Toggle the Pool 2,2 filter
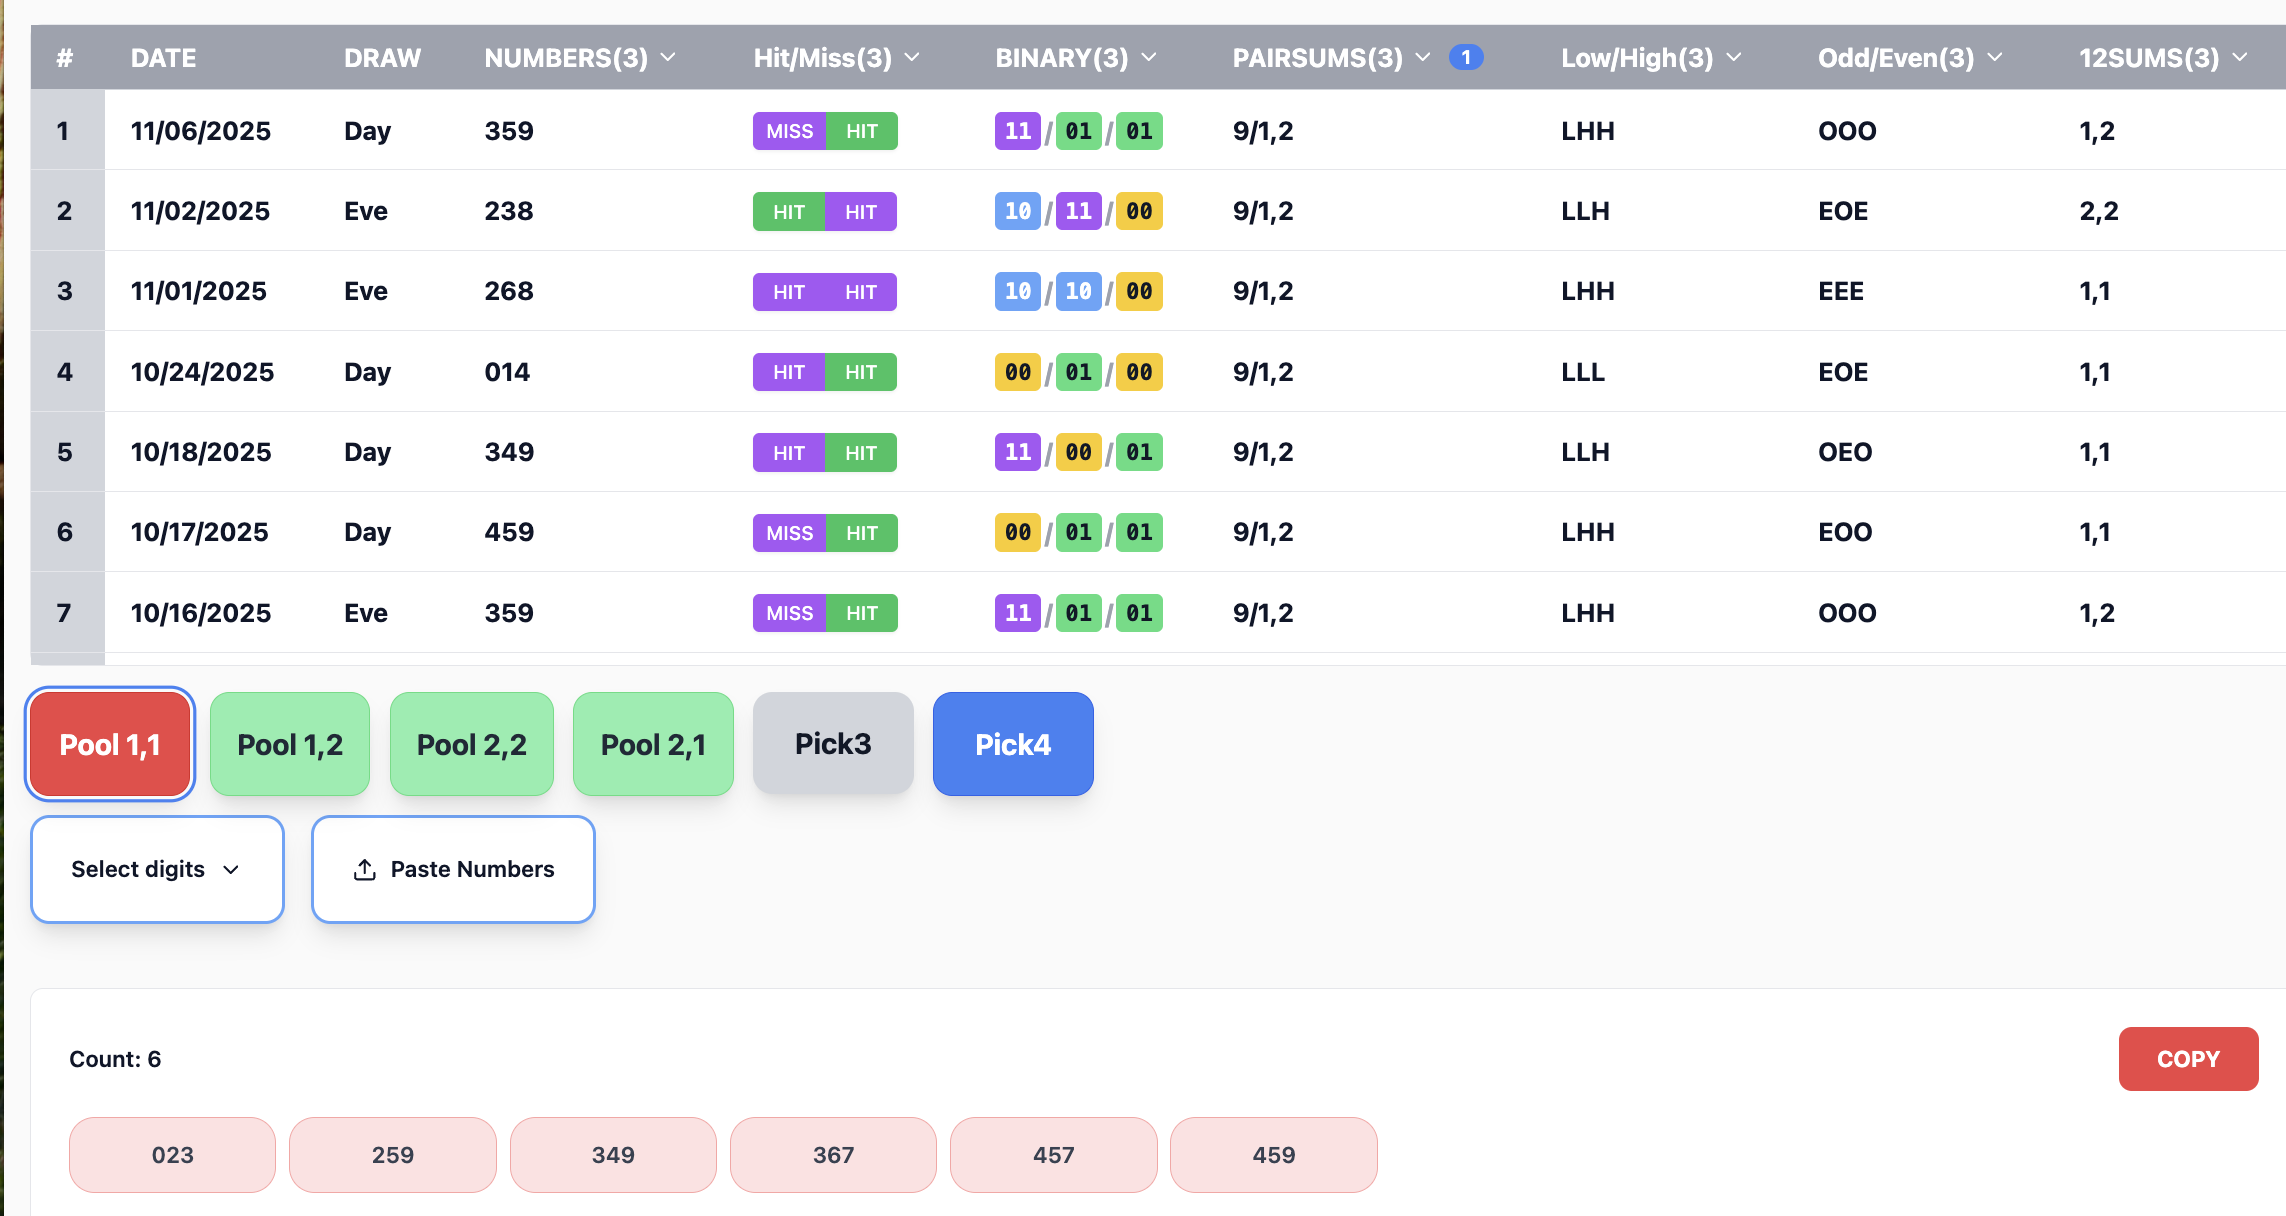The image size is (2286, 1216). tap(471, 744)
